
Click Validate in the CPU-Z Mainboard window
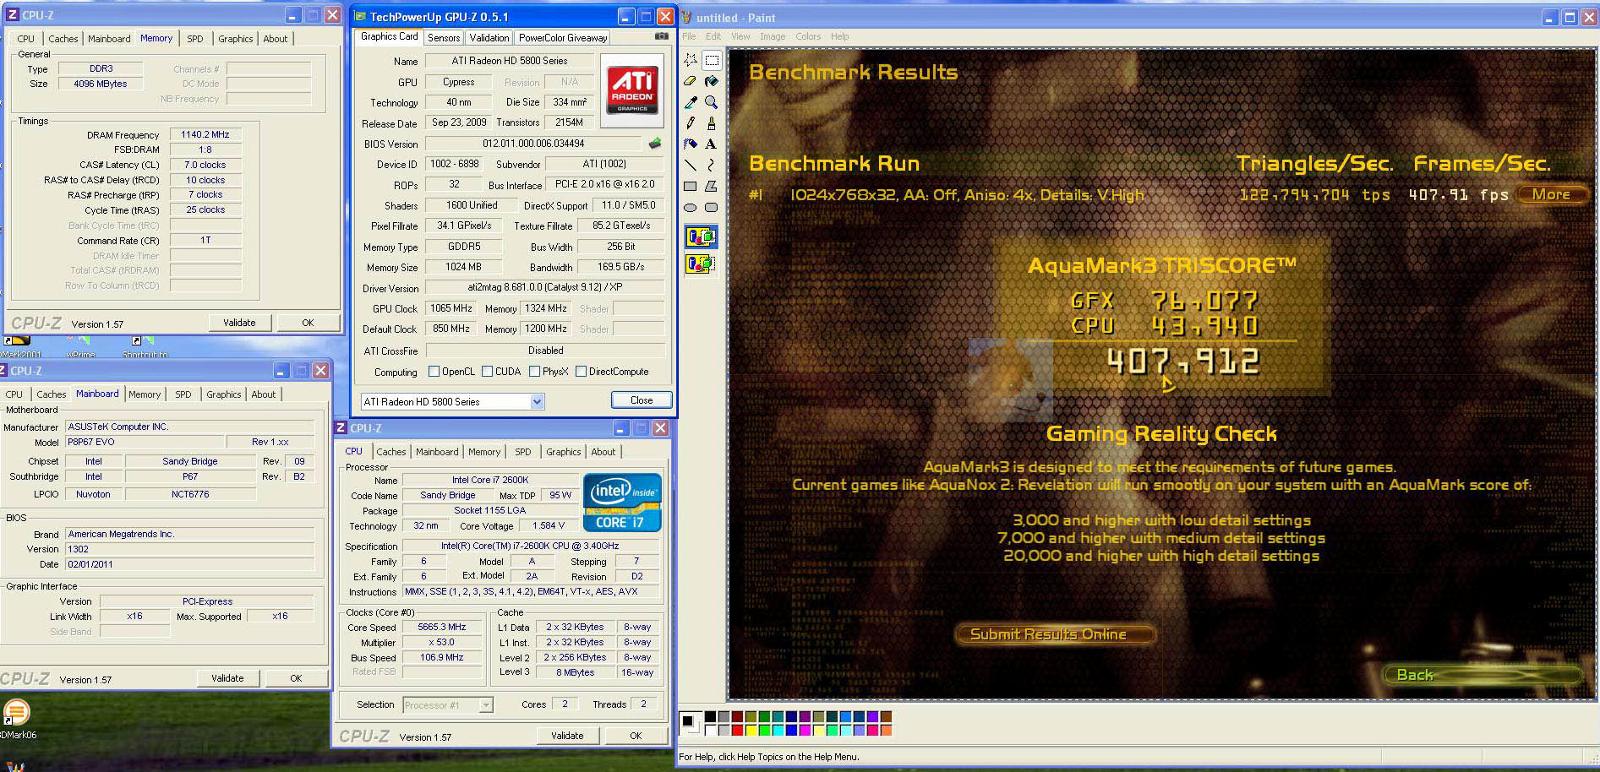click(227, 678)
